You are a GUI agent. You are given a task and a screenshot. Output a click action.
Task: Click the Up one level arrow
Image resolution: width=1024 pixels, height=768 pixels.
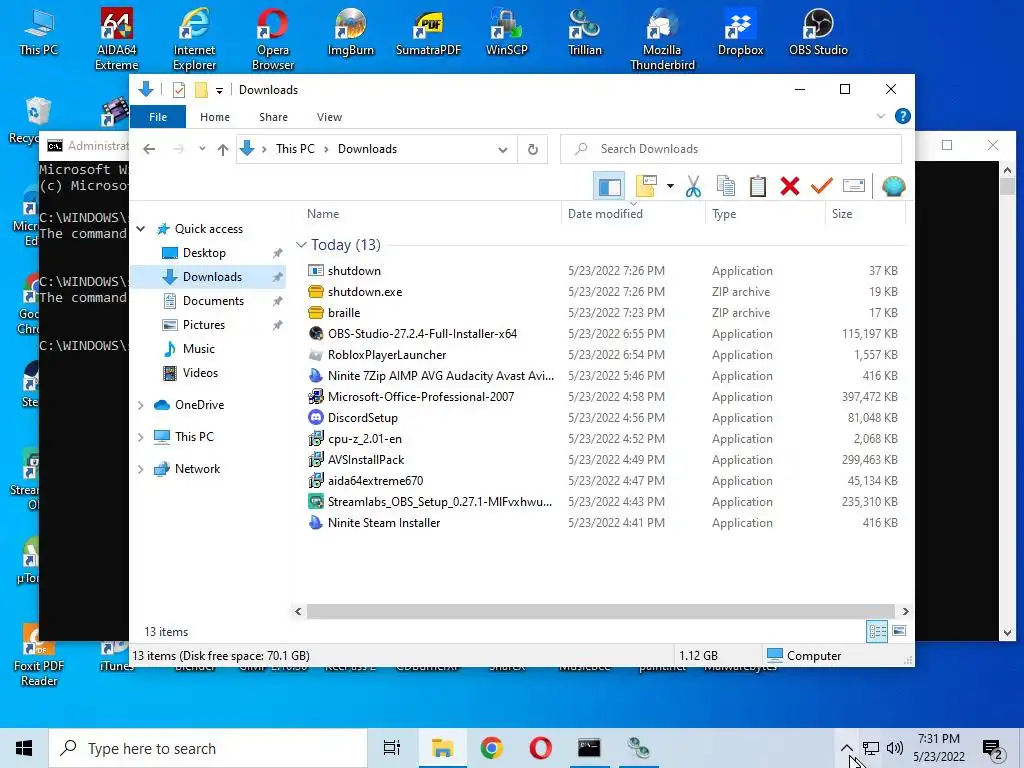click(223, 149)
